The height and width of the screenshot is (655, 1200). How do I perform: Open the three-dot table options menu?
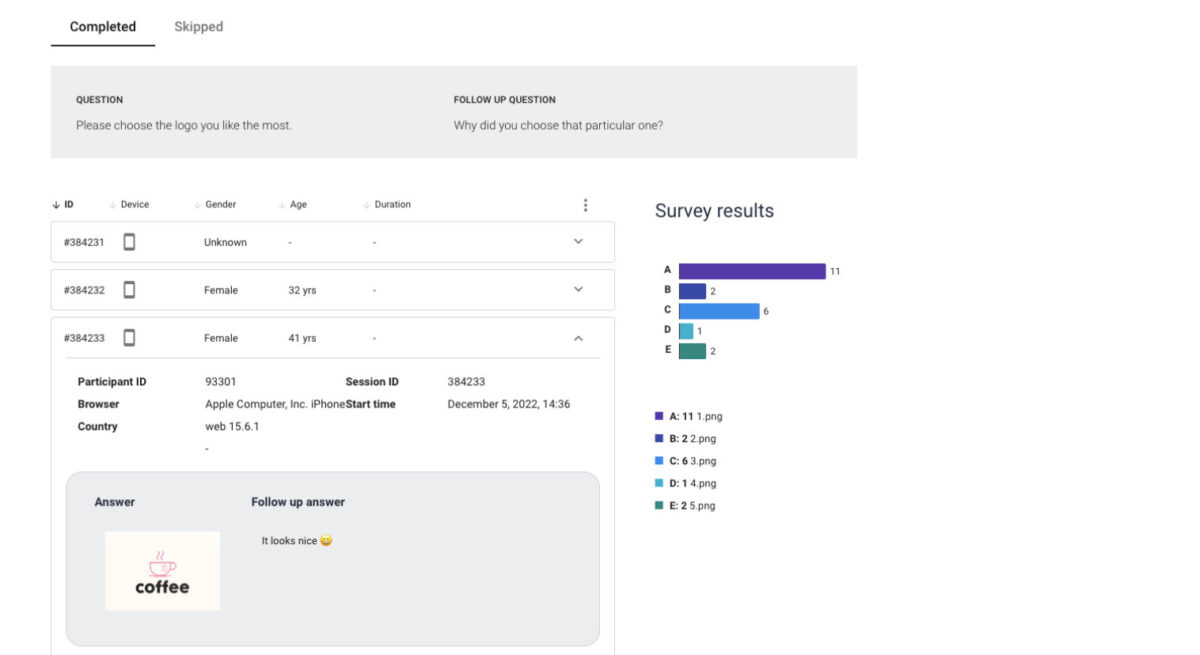(x=586, y=204)
